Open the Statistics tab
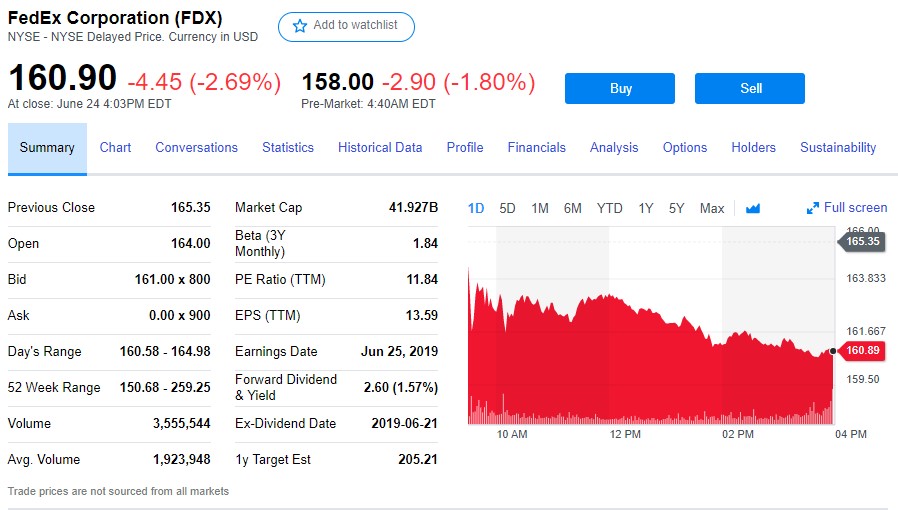This screenshot has width=898, height=510. [287, 148]
